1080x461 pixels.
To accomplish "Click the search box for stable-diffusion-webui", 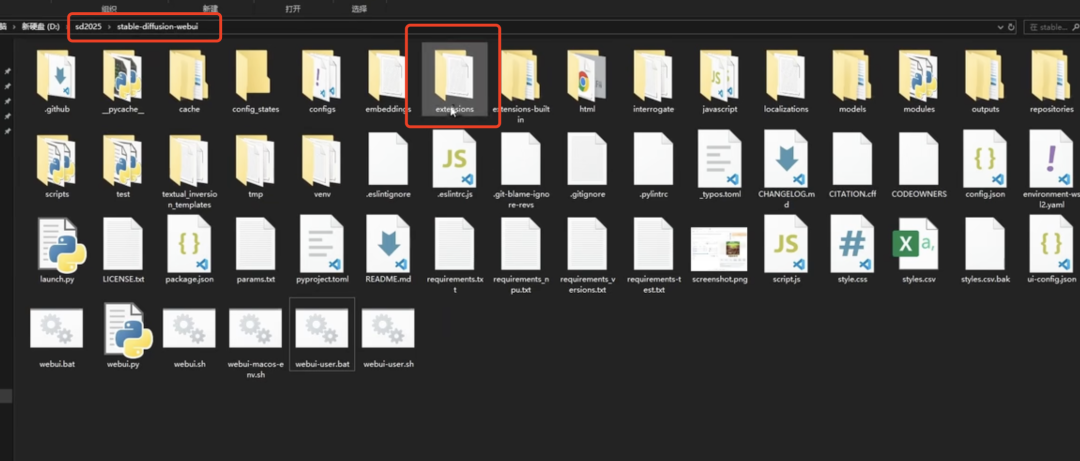I will pos(1052,27).
